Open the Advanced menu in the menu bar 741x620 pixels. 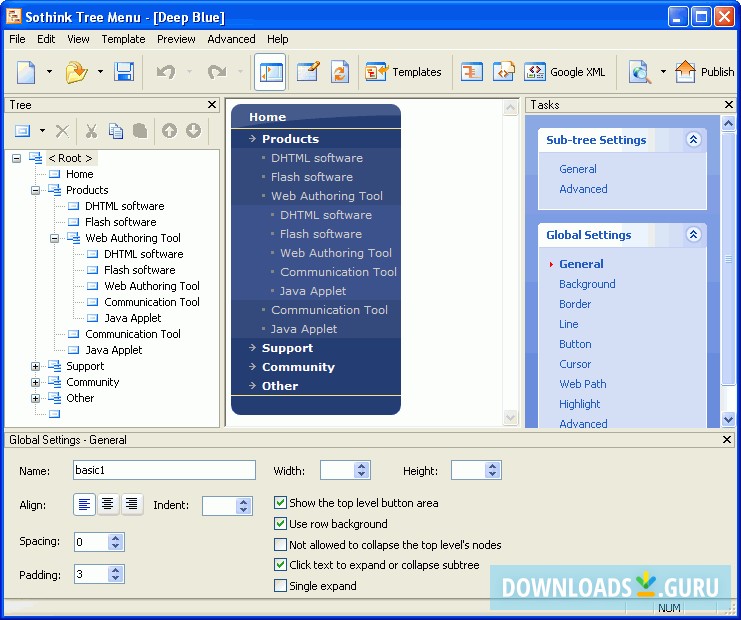click(x=231, y=39)
